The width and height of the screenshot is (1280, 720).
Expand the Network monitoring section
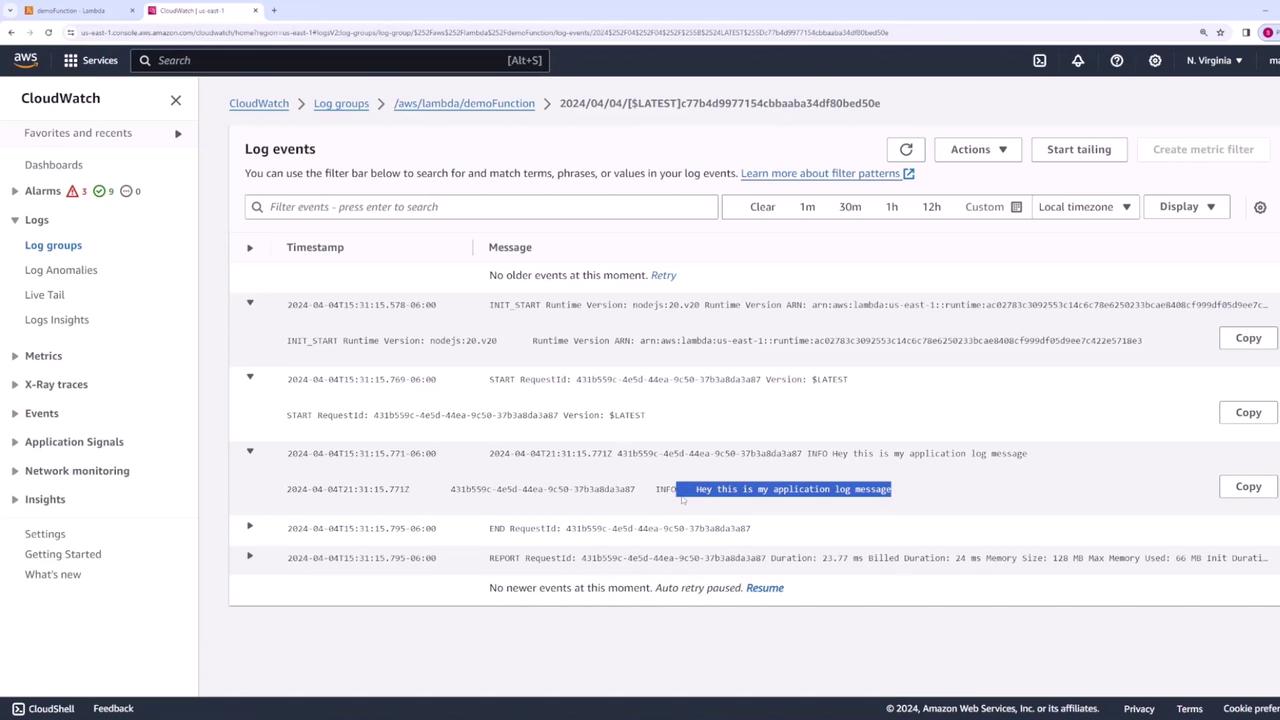tap(15, 471)
